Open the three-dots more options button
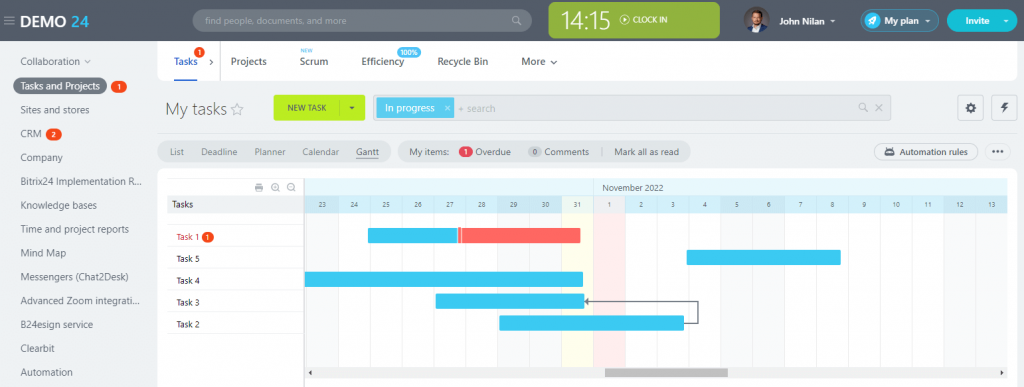 click(x=997, y=151)
